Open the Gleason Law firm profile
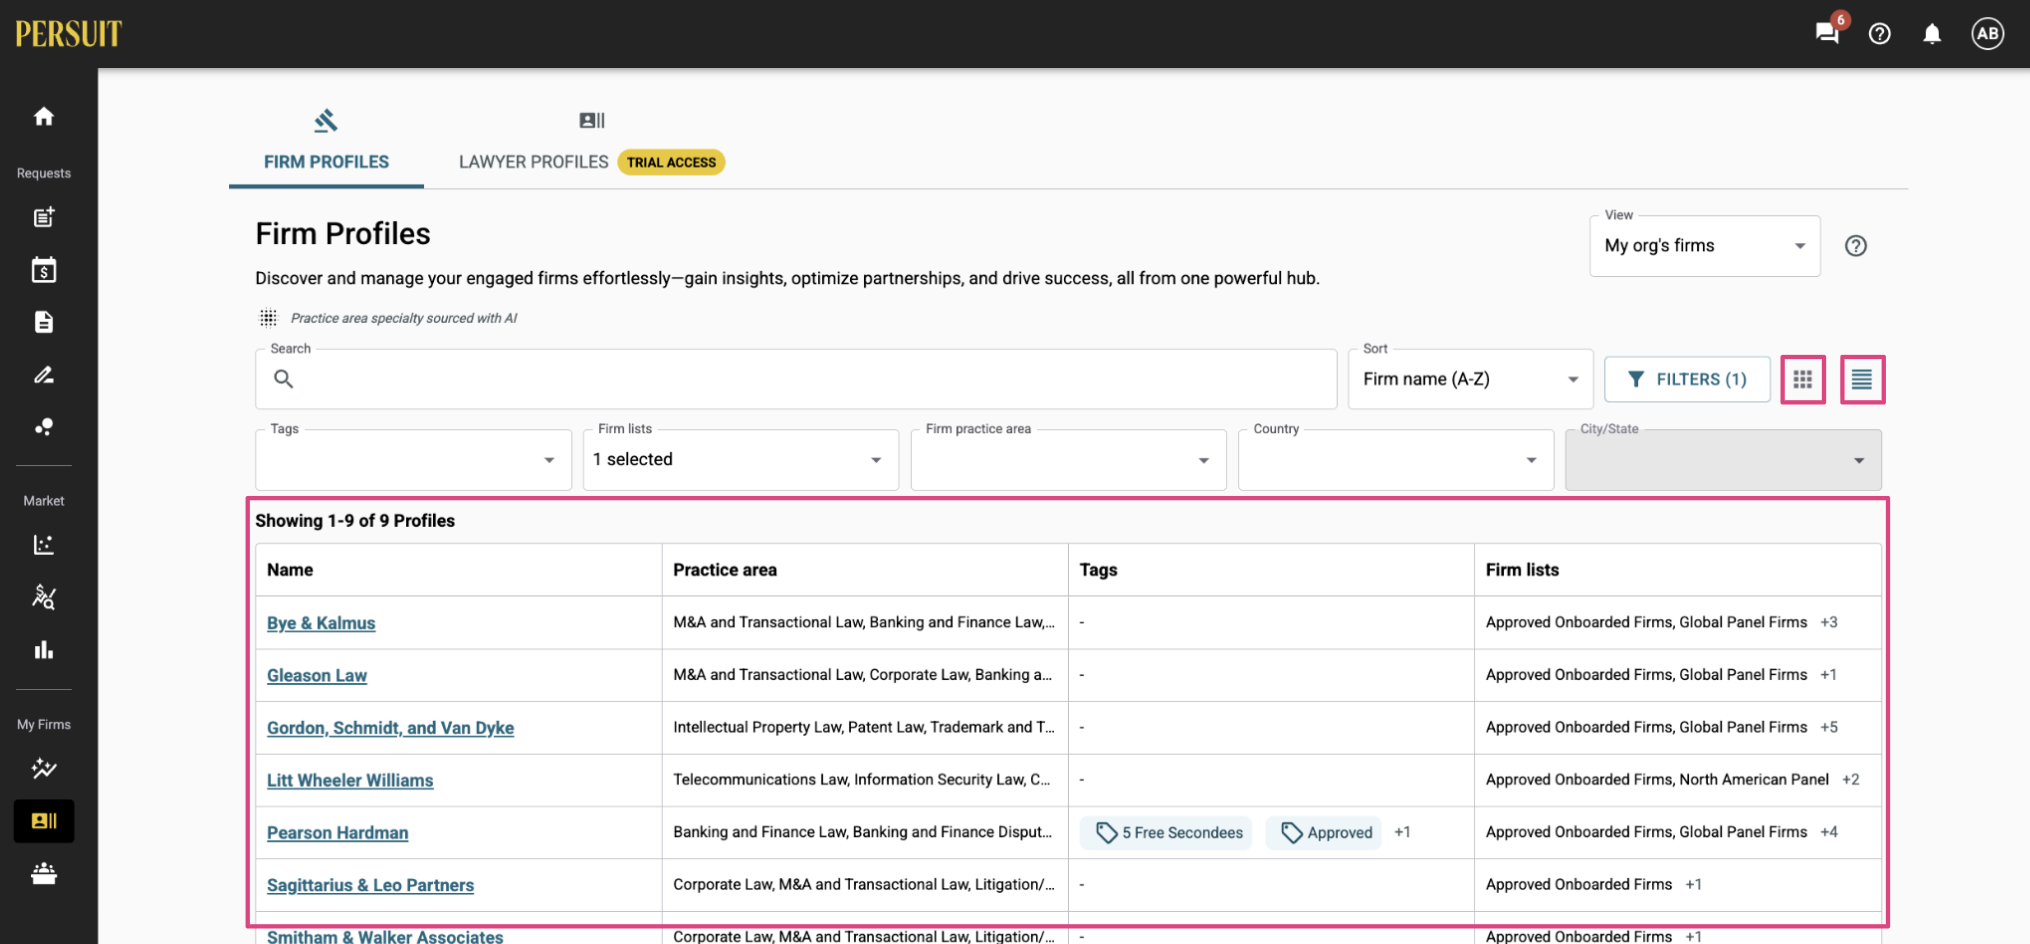 point(317,676)
